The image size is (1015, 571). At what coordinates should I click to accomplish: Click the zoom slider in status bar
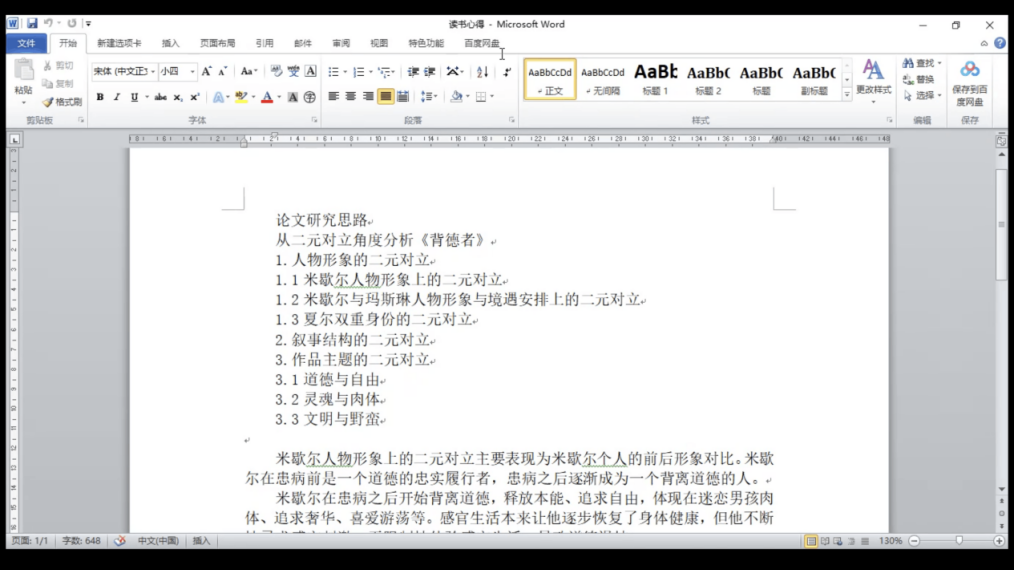pos(958,541)
